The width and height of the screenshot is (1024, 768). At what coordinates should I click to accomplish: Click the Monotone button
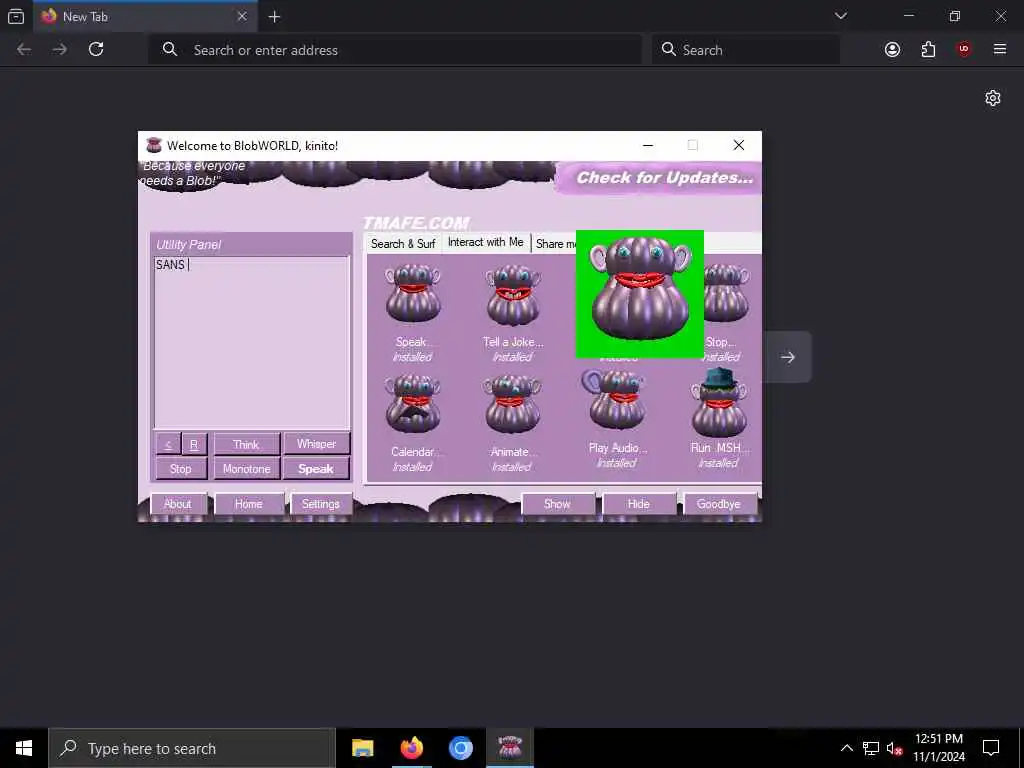[246, 469]
